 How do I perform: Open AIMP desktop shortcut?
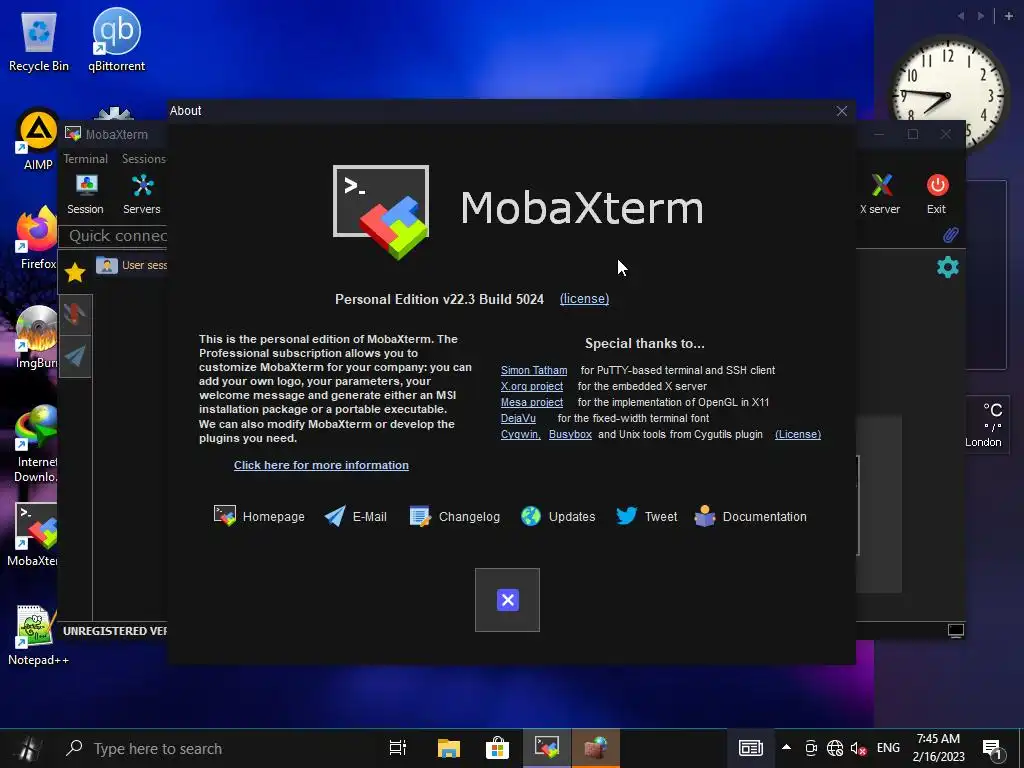click(38, 140)
